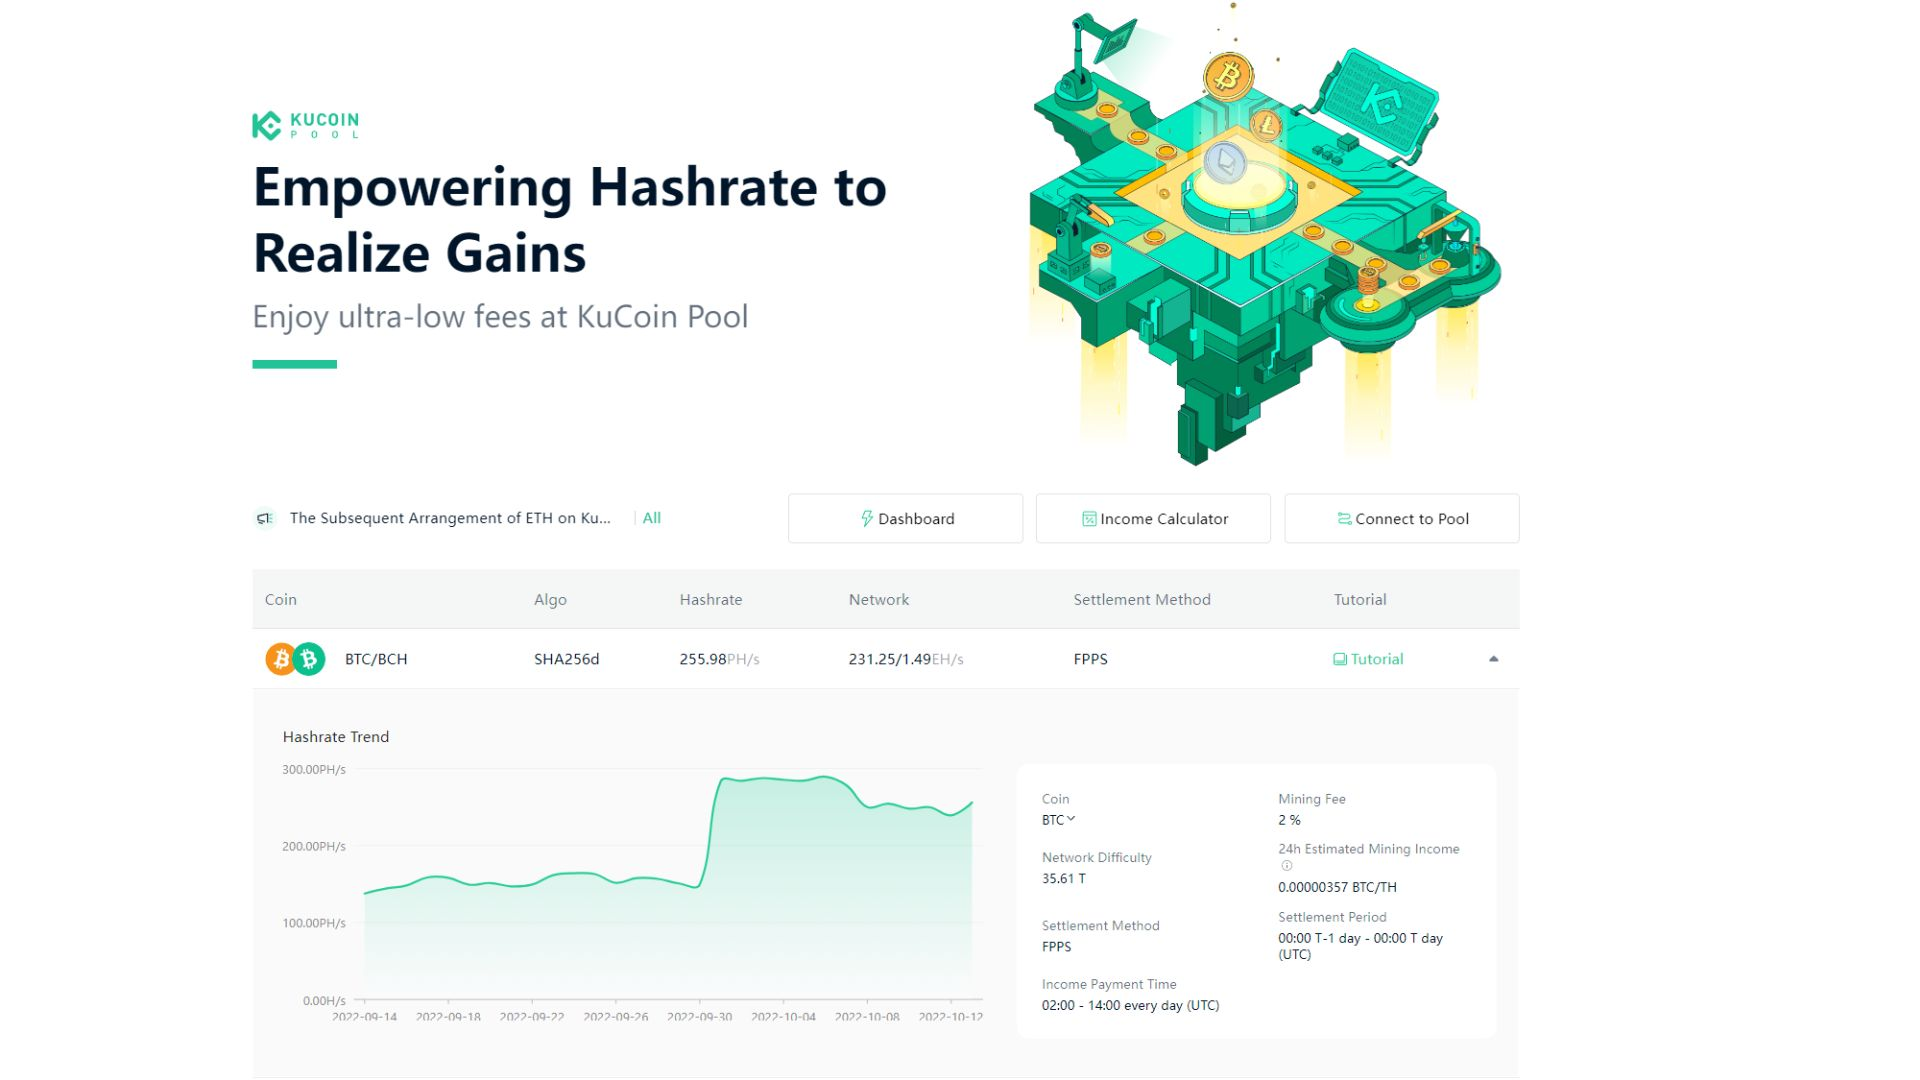The image size is (1920, 1080).
Task: Click the Connect to Pool button
Action: [x=1402, y=518]
